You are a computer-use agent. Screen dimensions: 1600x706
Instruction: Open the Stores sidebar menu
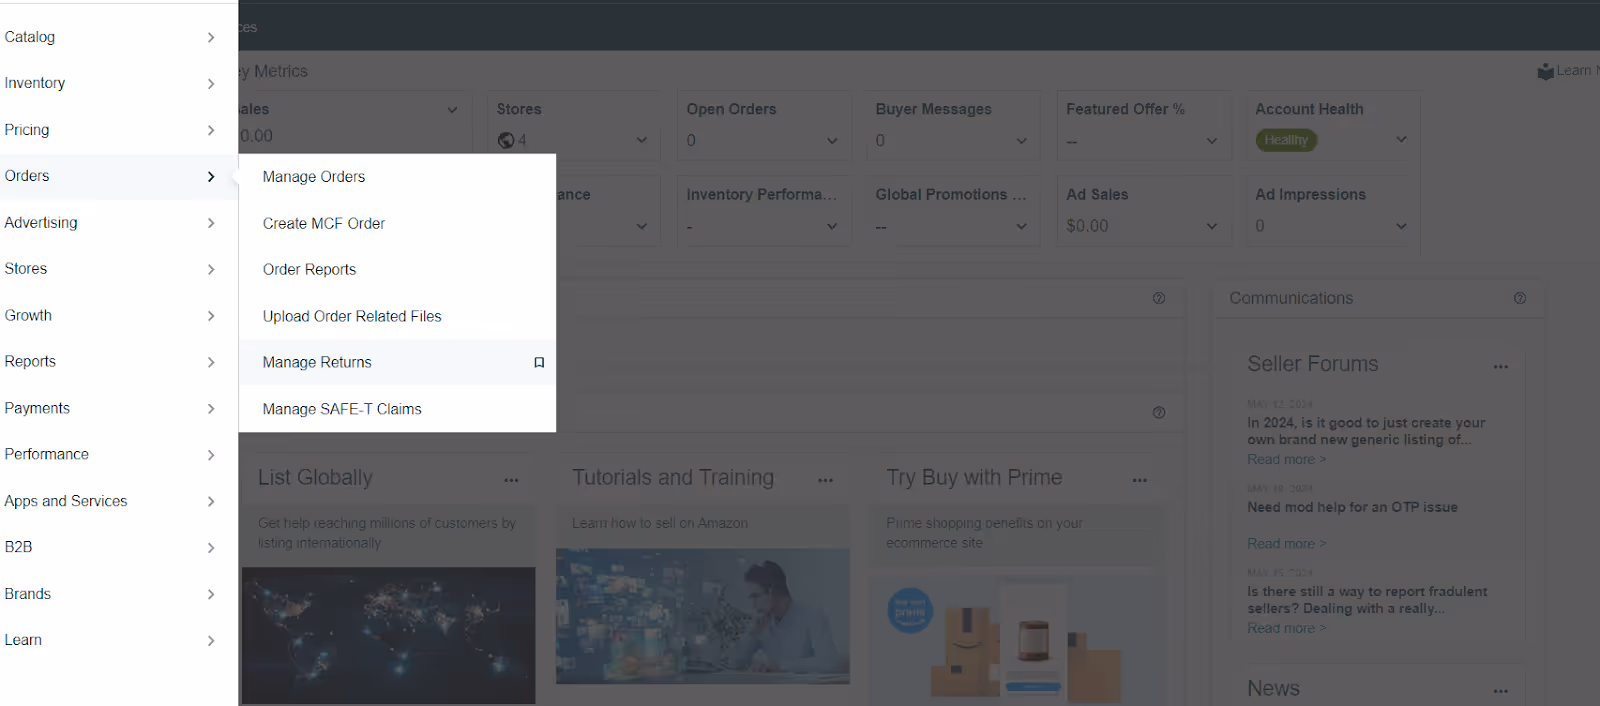tap(110, 269)
